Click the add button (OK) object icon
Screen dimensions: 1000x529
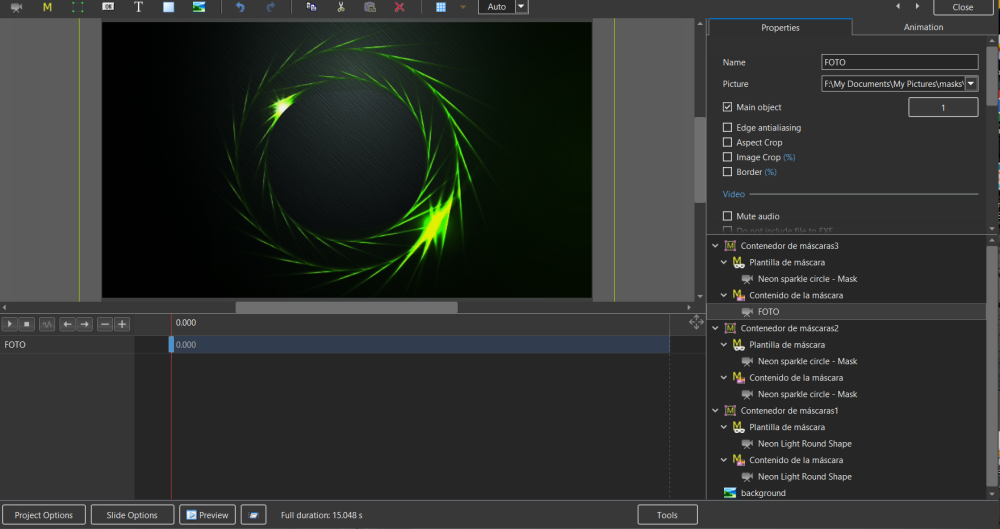point(108,6)
